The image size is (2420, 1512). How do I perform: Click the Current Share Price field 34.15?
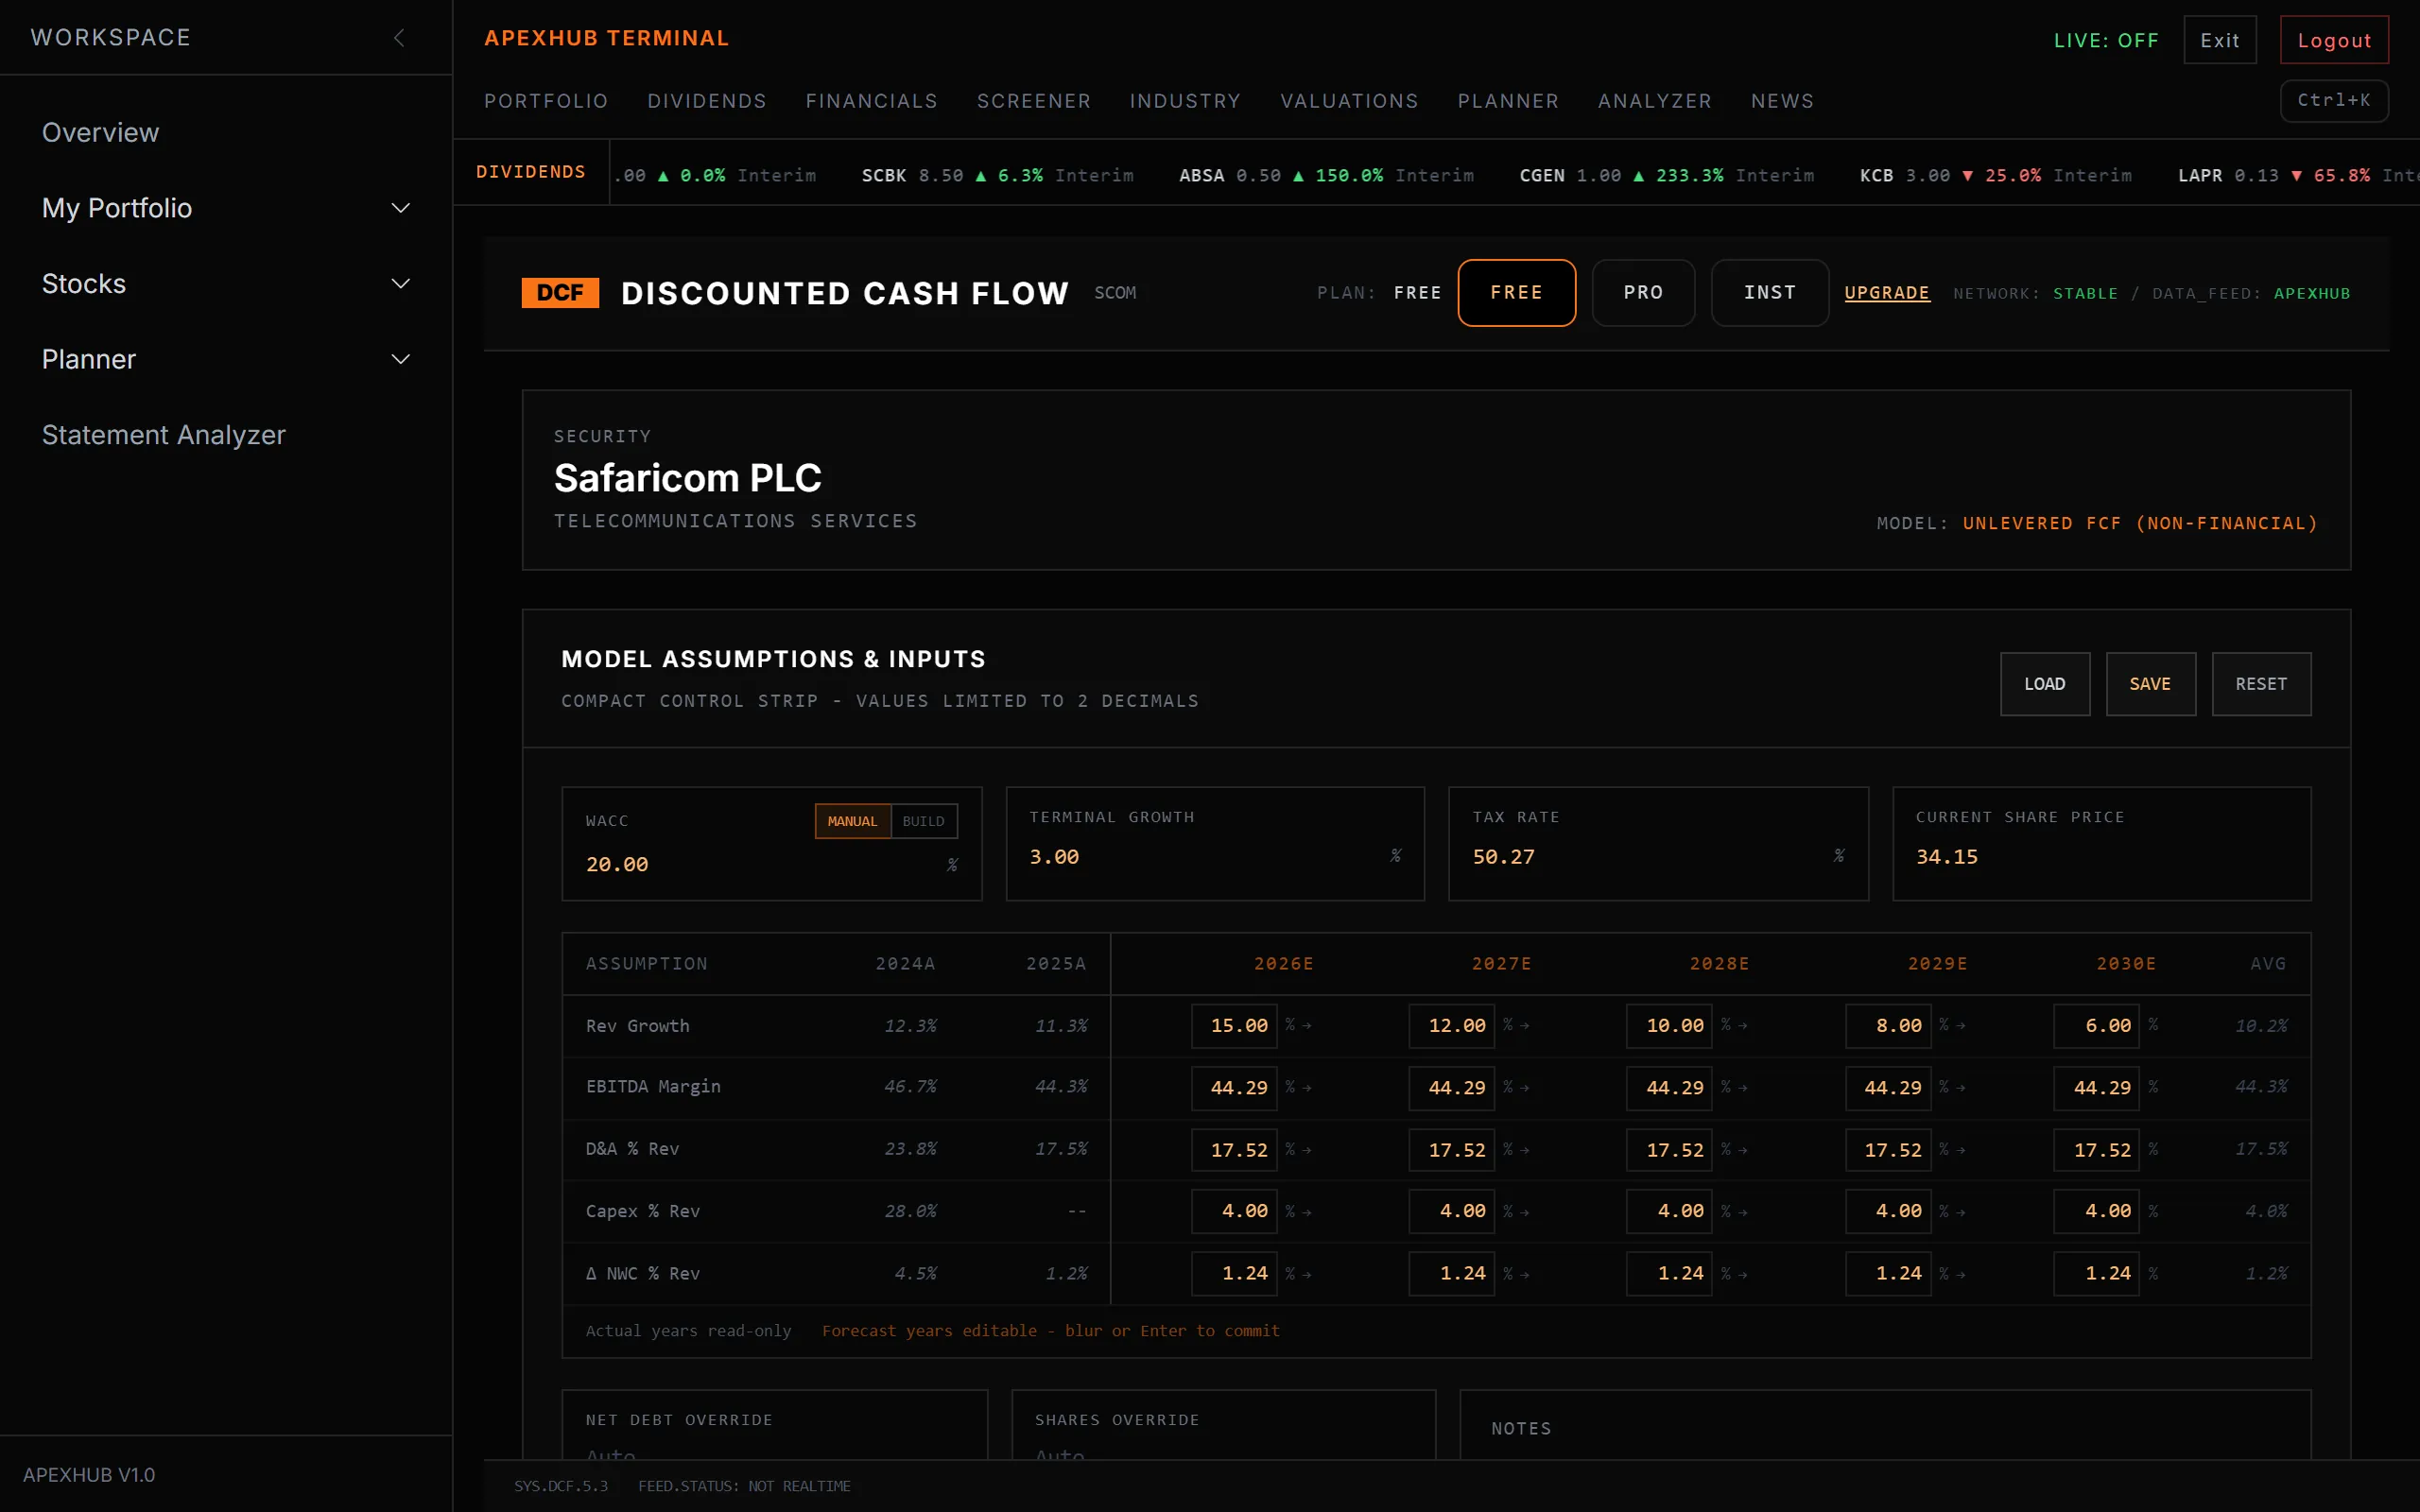pos(2101,857)
